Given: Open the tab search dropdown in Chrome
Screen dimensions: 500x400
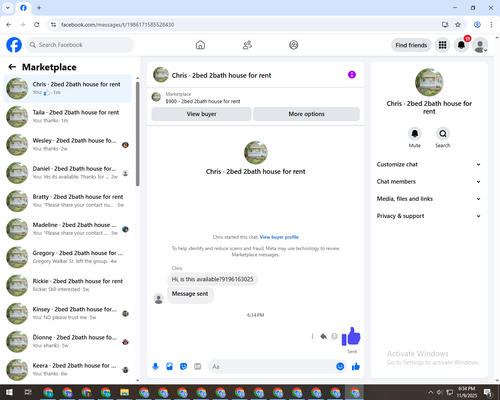Looking at the screenshot, I should pyautogui.click(x=8, y=8).
